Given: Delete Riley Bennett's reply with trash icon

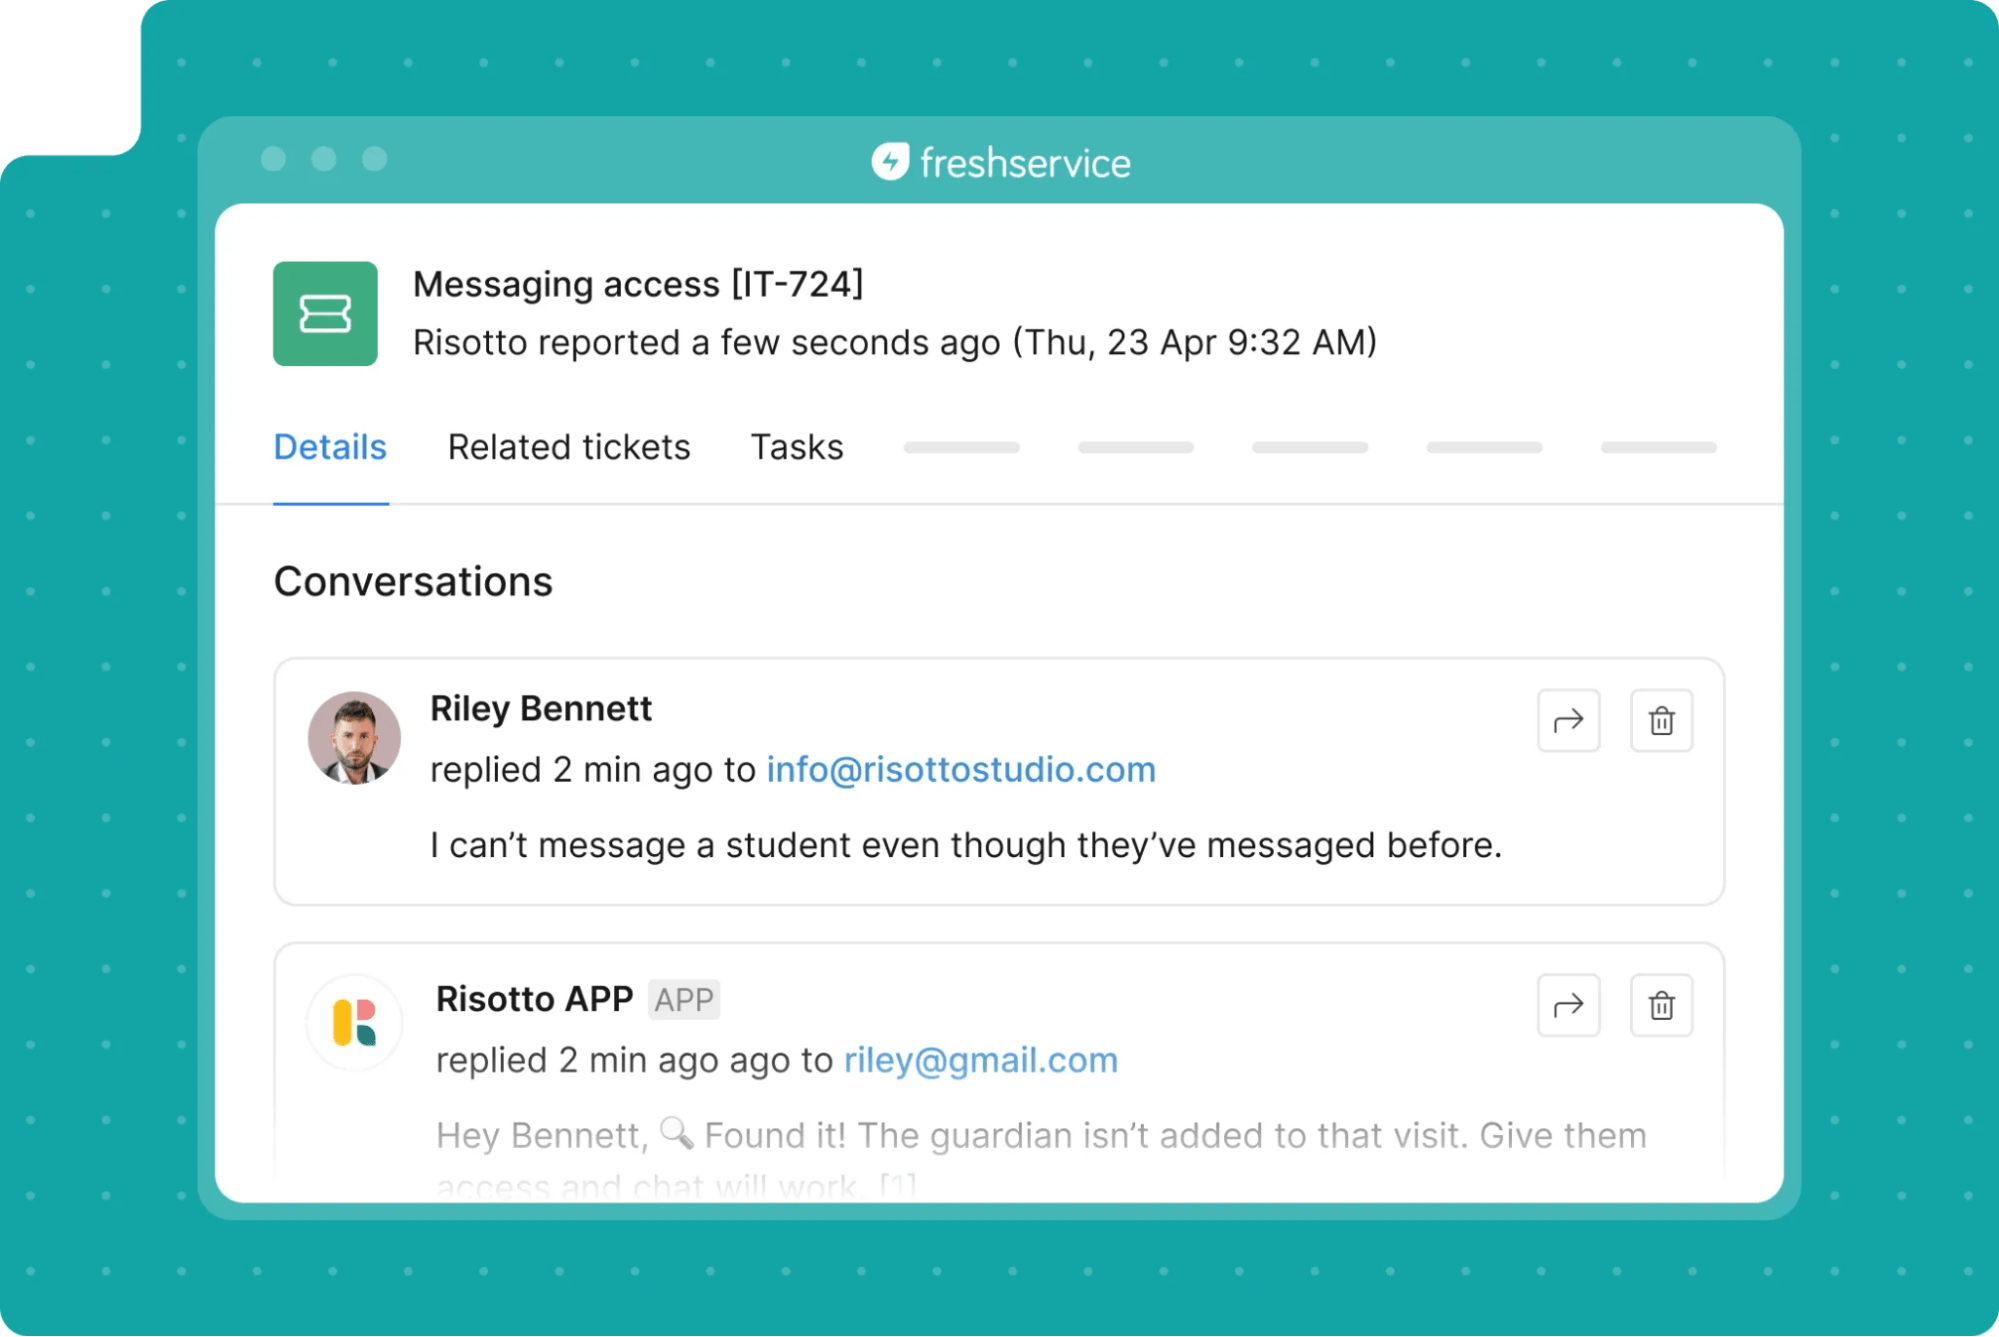Looking at the screenshot, I should (1661, 720).
